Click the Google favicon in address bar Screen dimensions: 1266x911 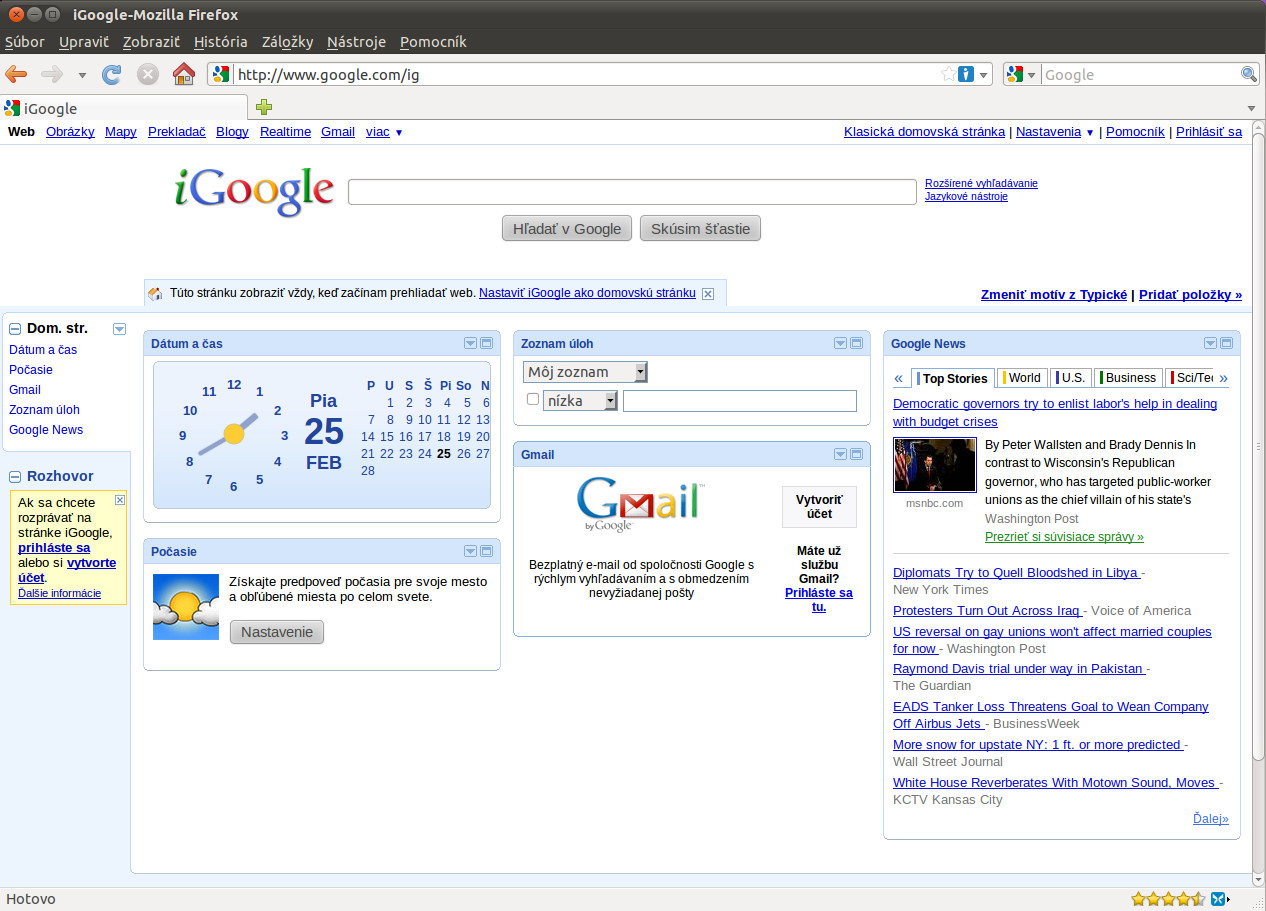coord(221,74)
